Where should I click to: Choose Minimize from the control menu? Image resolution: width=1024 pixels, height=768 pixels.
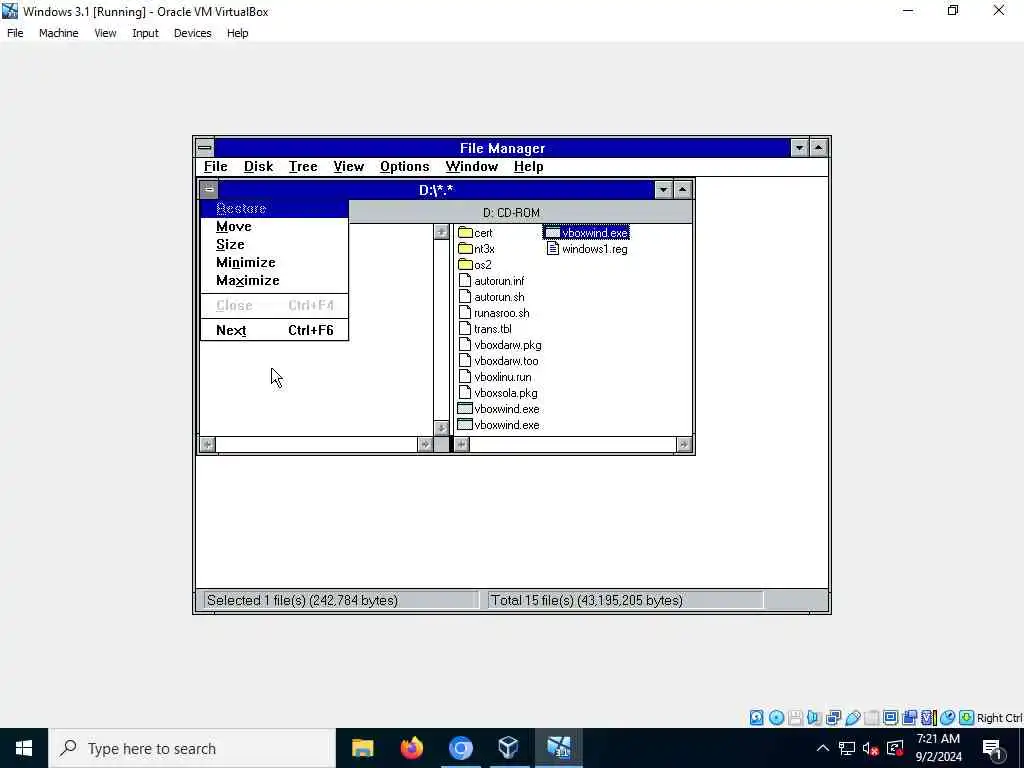(274, 263)
